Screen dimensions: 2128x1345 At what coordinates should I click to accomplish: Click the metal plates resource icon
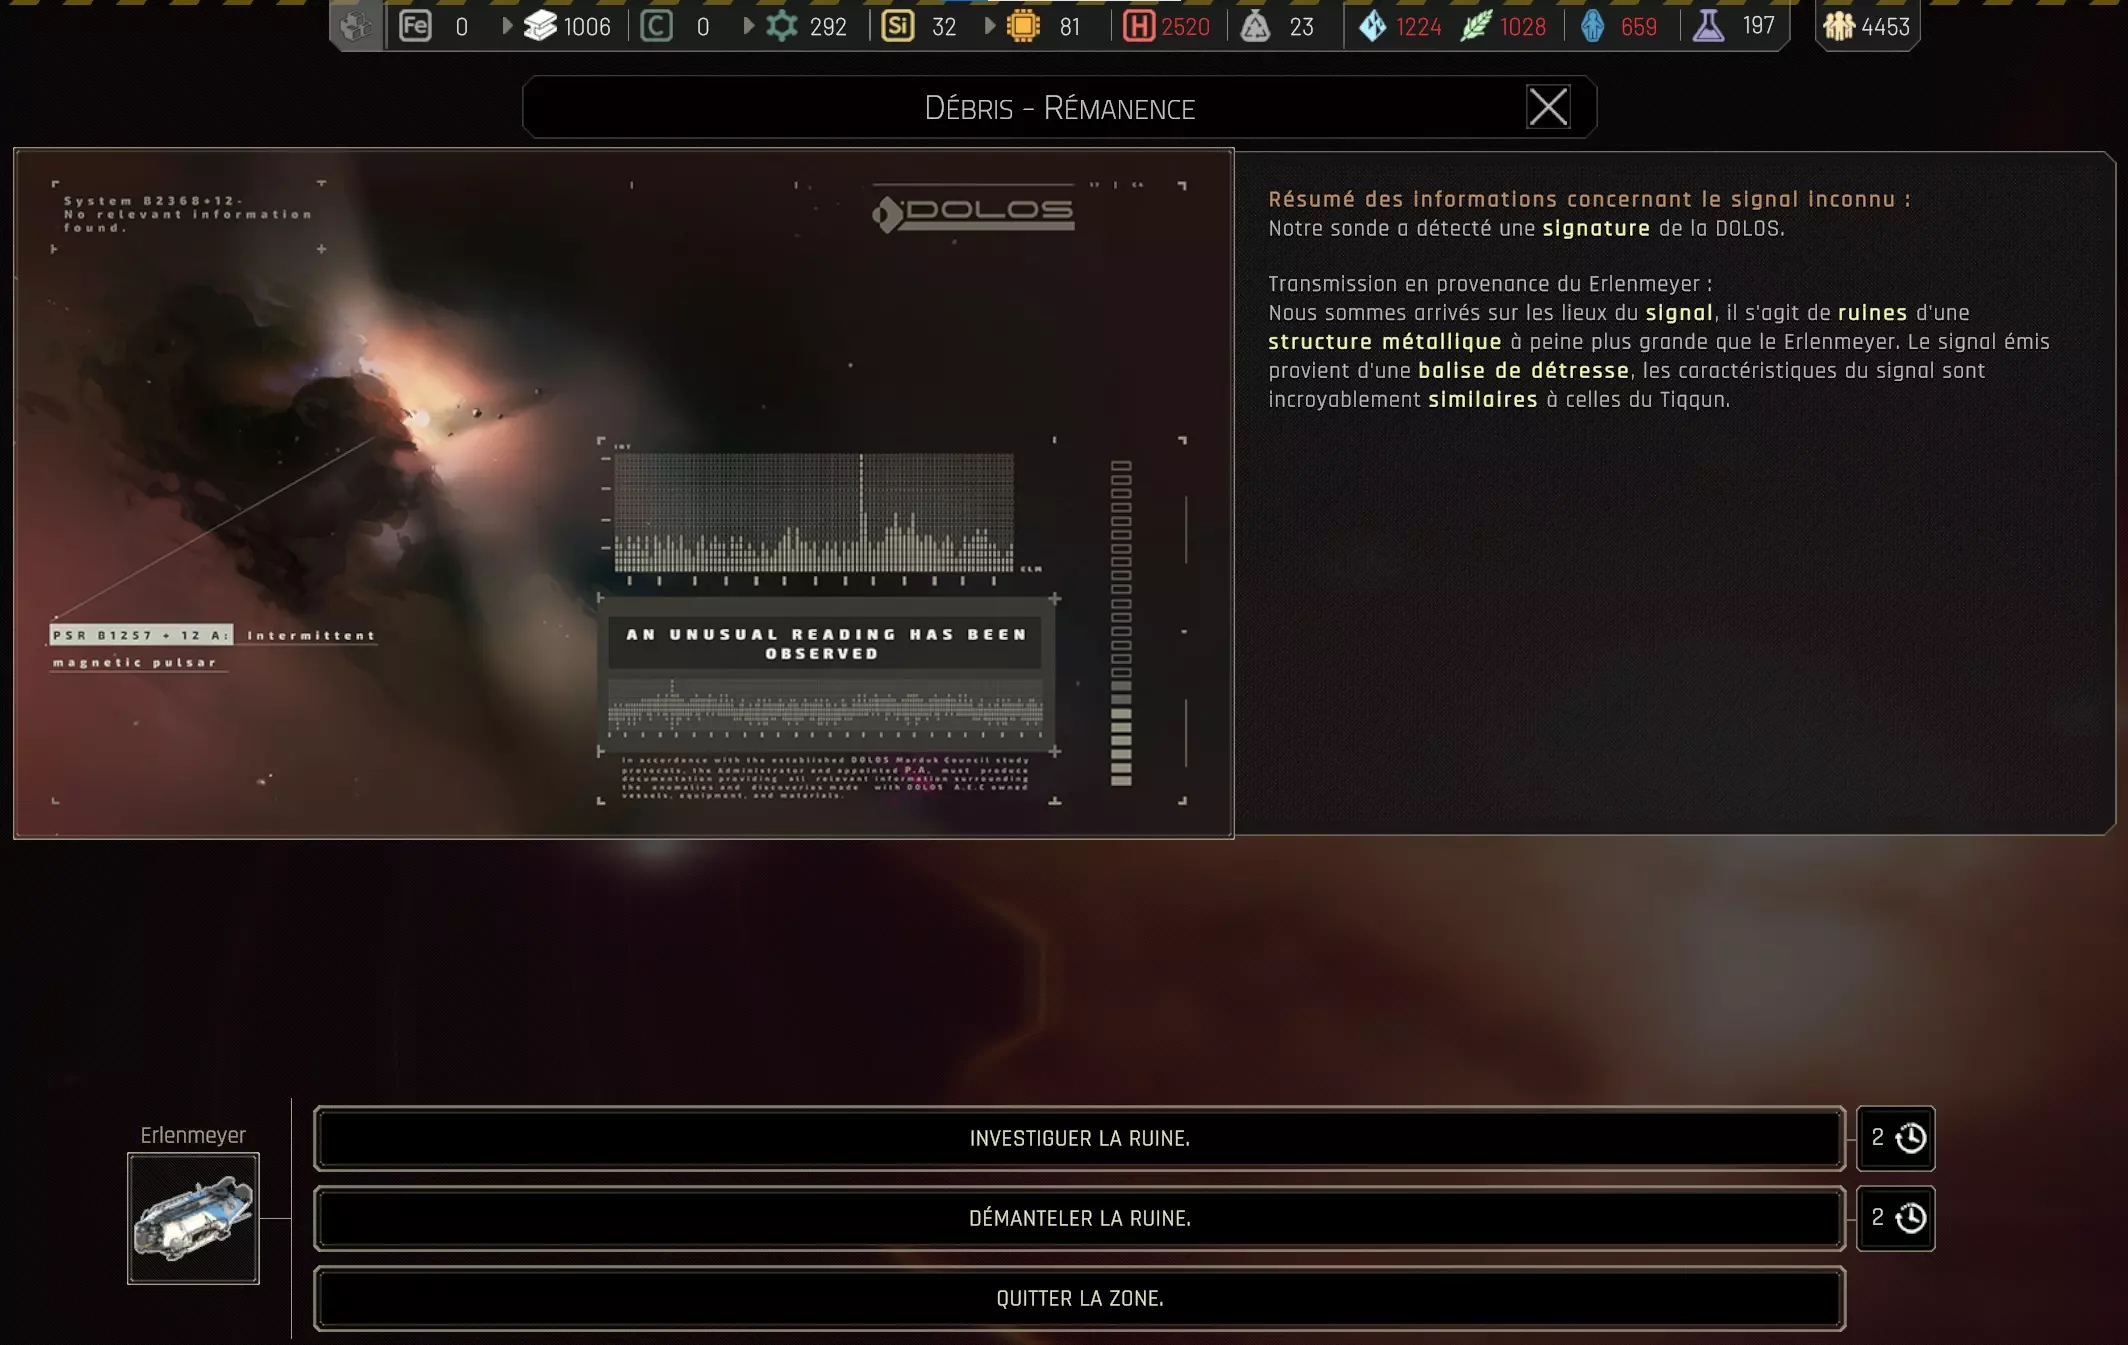540,26
